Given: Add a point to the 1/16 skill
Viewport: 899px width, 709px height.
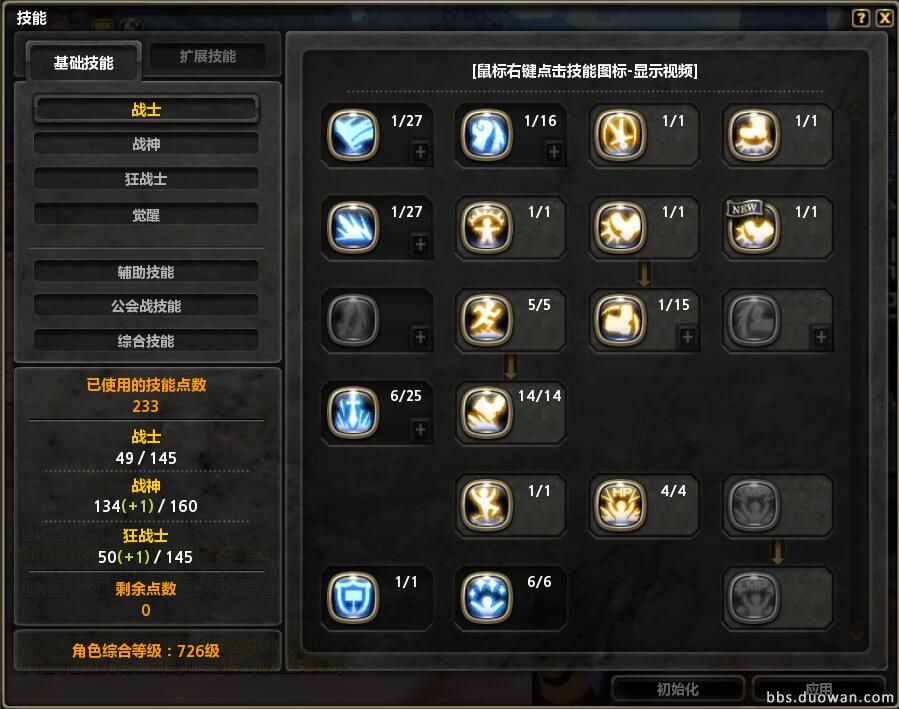Looking at the screenshot, I should point(554,152).
